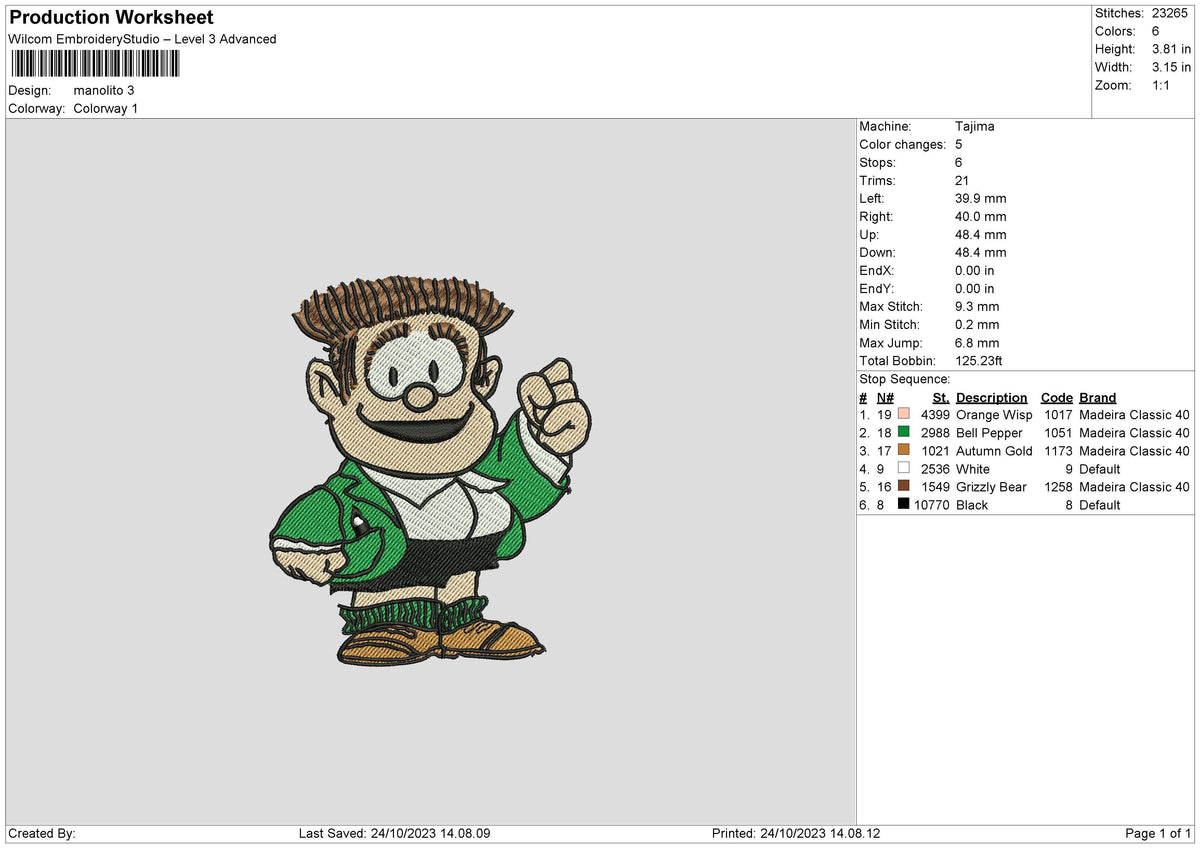Image resolution: width=1200 pixels, height=848 pixels.
Task: Click the 'Brand' column header
Action: (x=1097, y=397)
